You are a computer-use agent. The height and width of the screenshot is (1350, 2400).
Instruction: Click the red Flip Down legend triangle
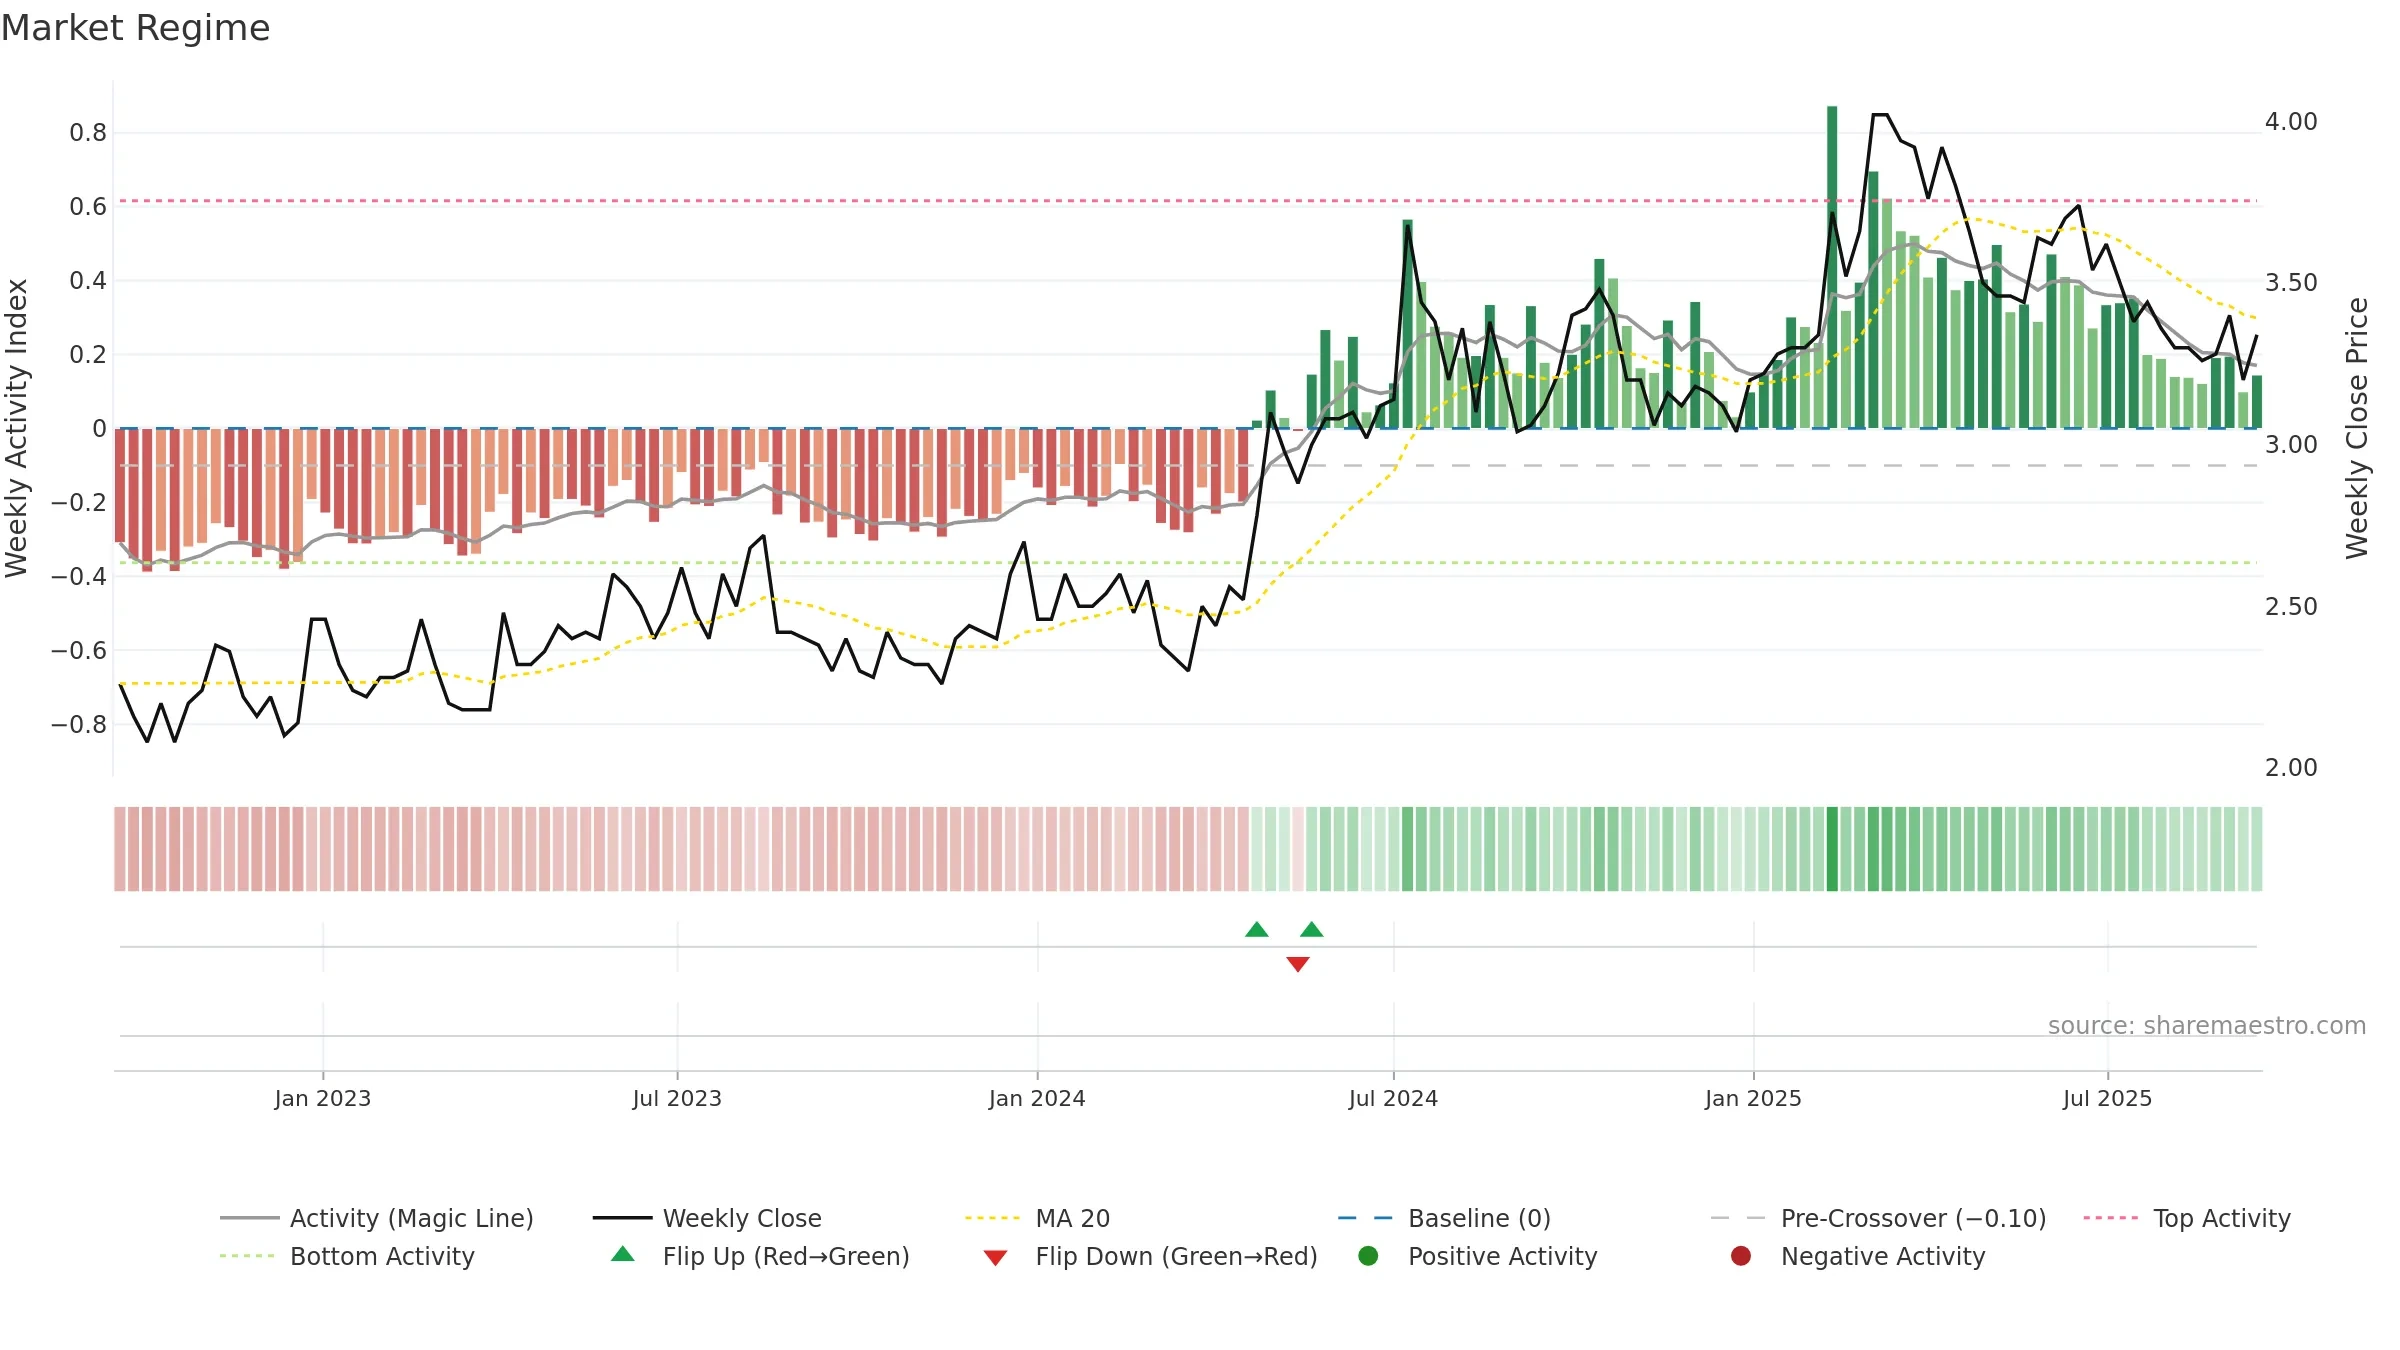[995, 1258]
